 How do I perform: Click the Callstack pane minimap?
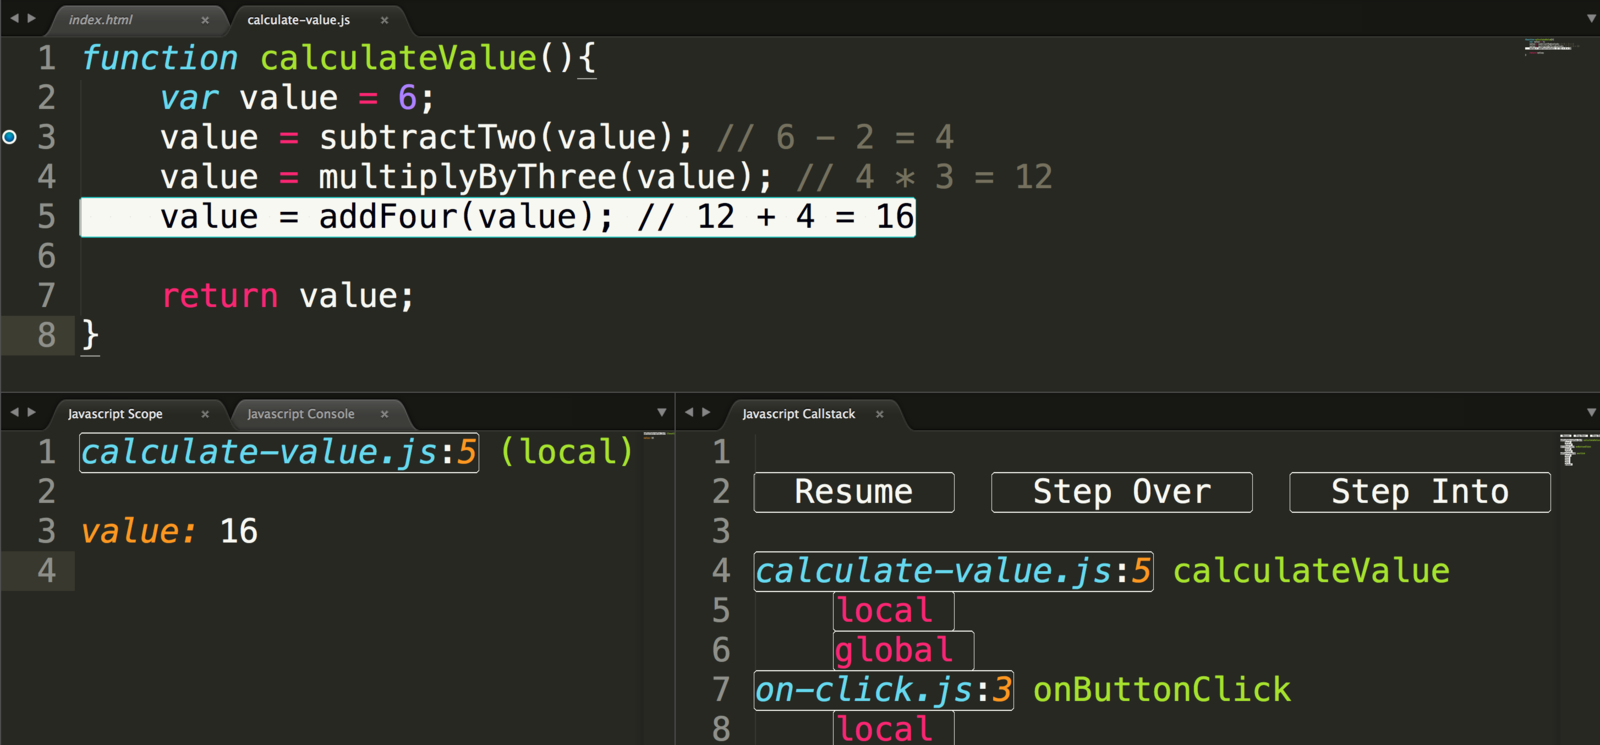click(x=1579, y=450)
